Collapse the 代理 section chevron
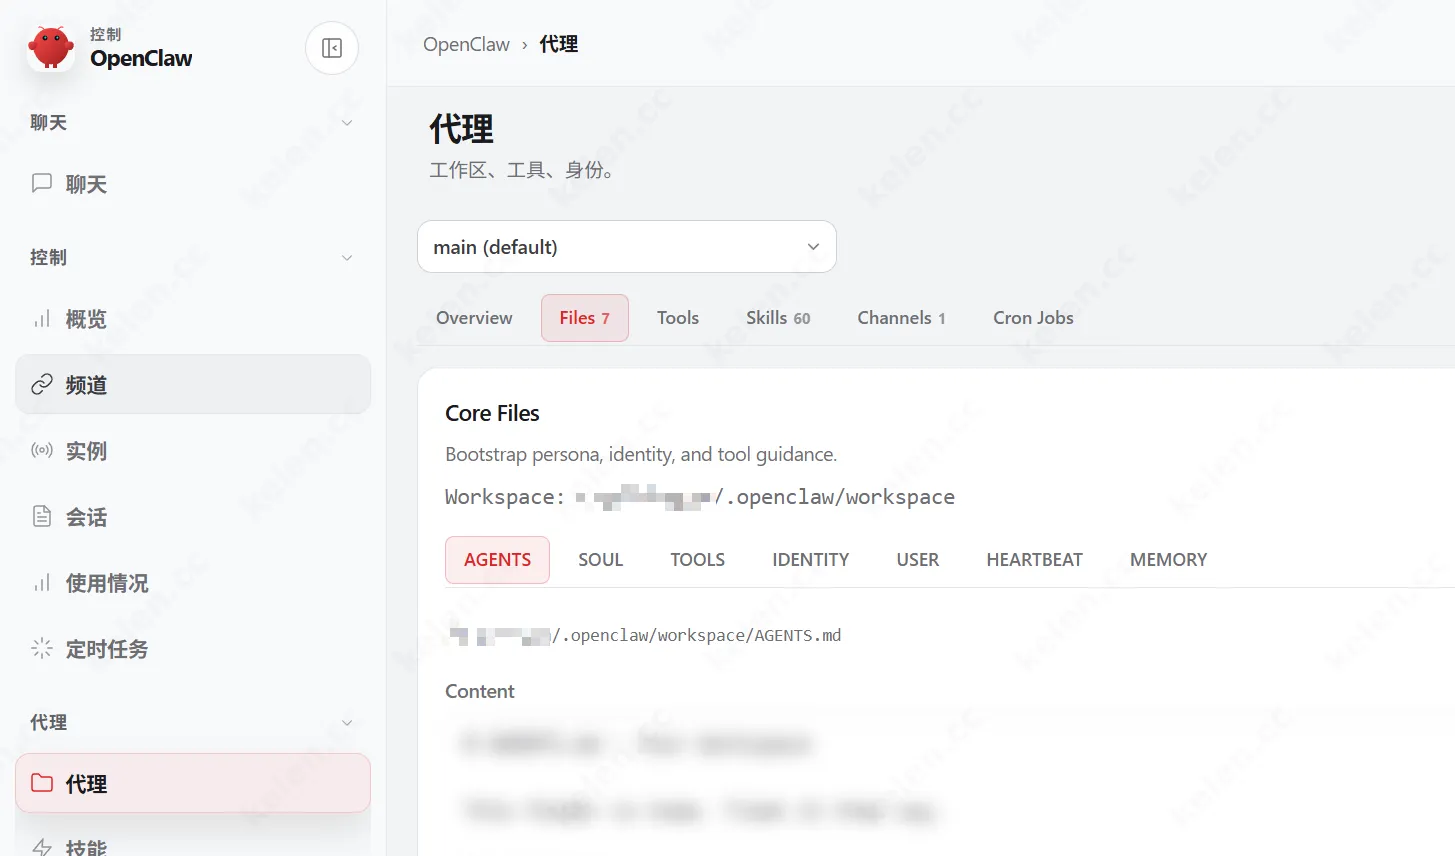This screenshot has width=1455, height=856. 346,722
